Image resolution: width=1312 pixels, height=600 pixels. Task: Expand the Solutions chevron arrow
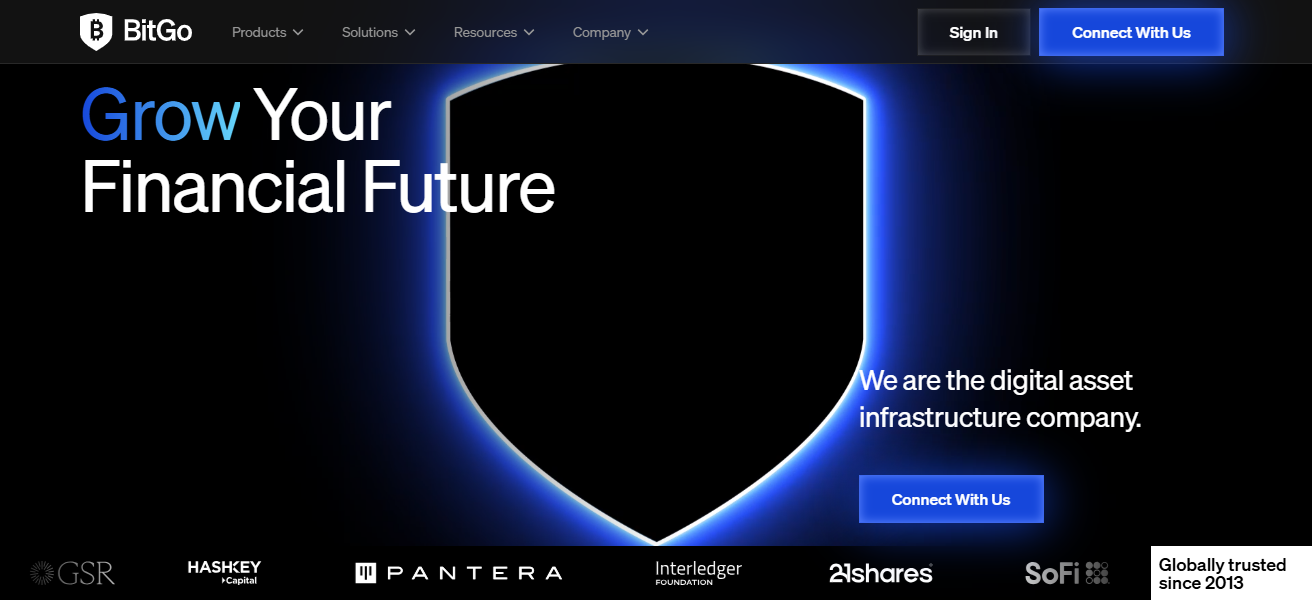click(410, 33)
